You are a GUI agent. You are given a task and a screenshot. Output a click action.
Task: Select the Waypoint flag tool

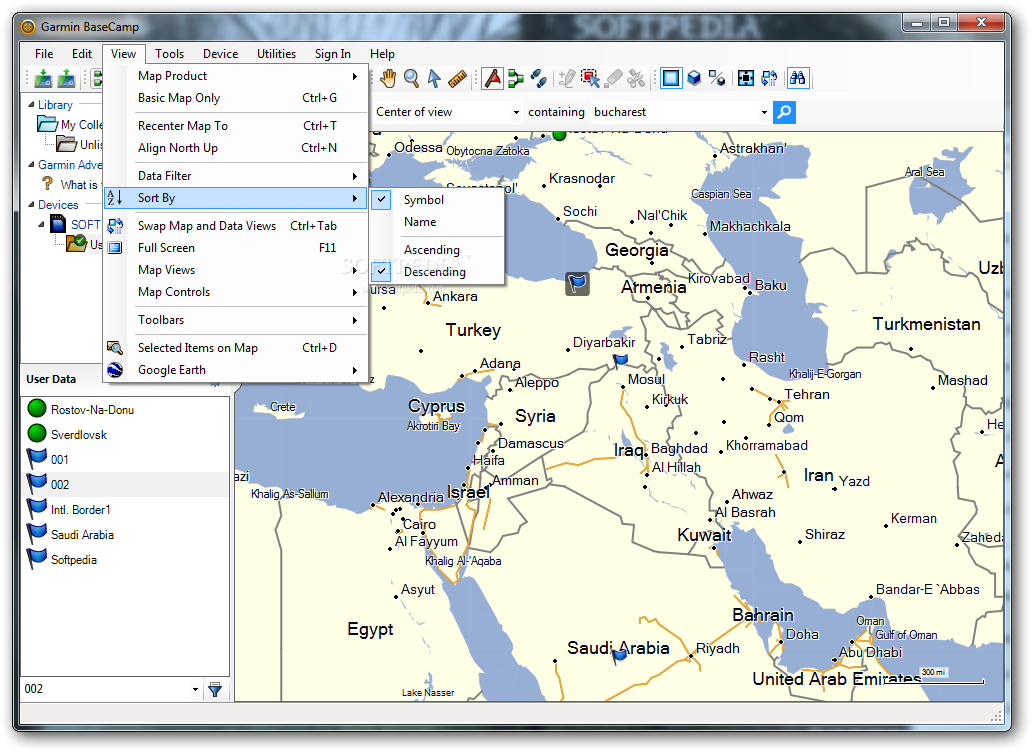pyautogui.click(x=493, y=78)
